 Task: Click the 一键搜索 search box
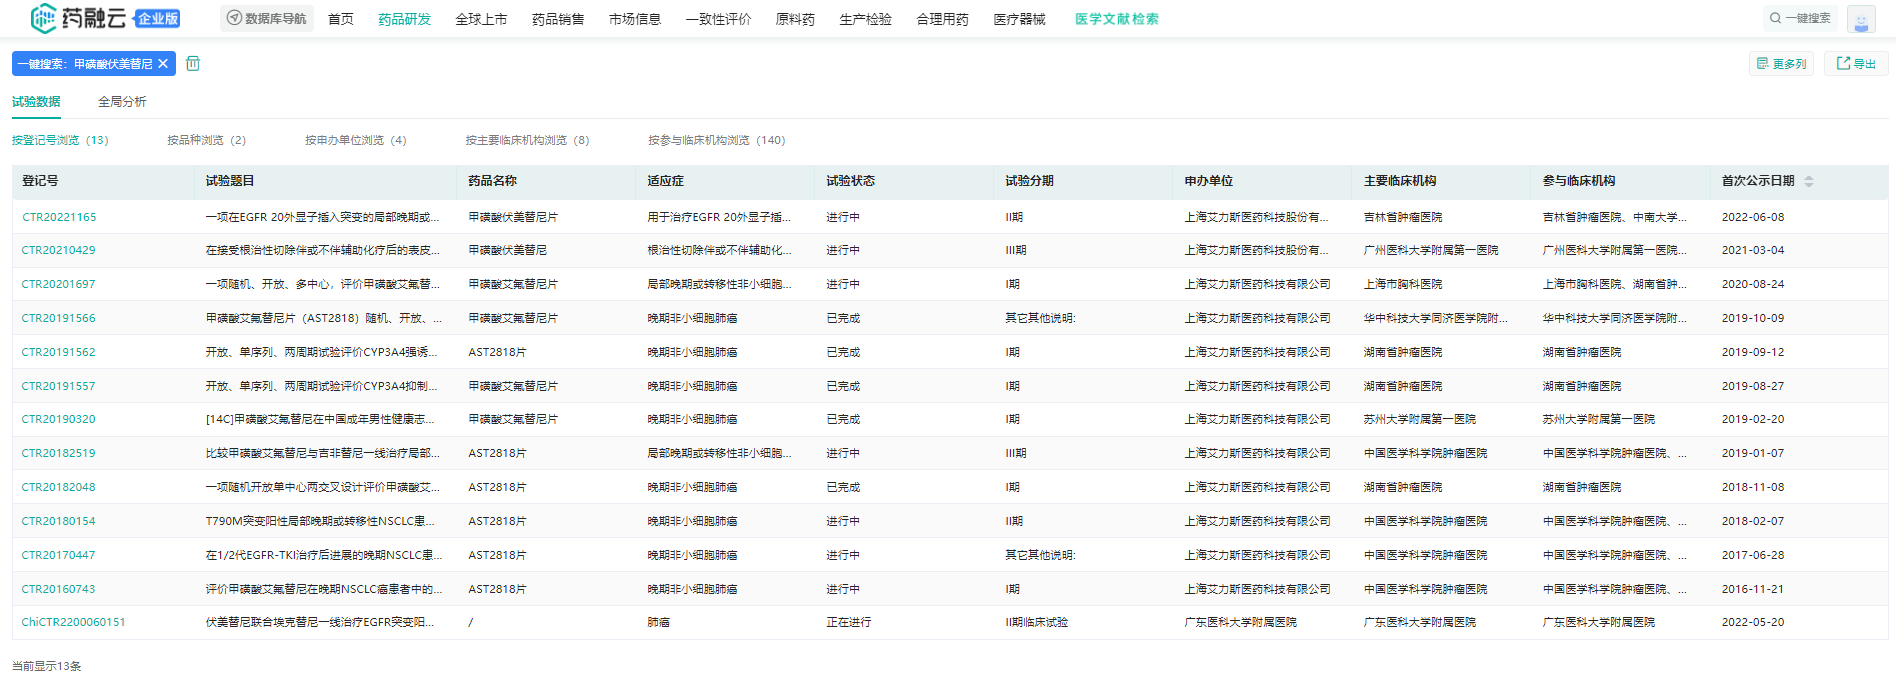click(1800, 18)
